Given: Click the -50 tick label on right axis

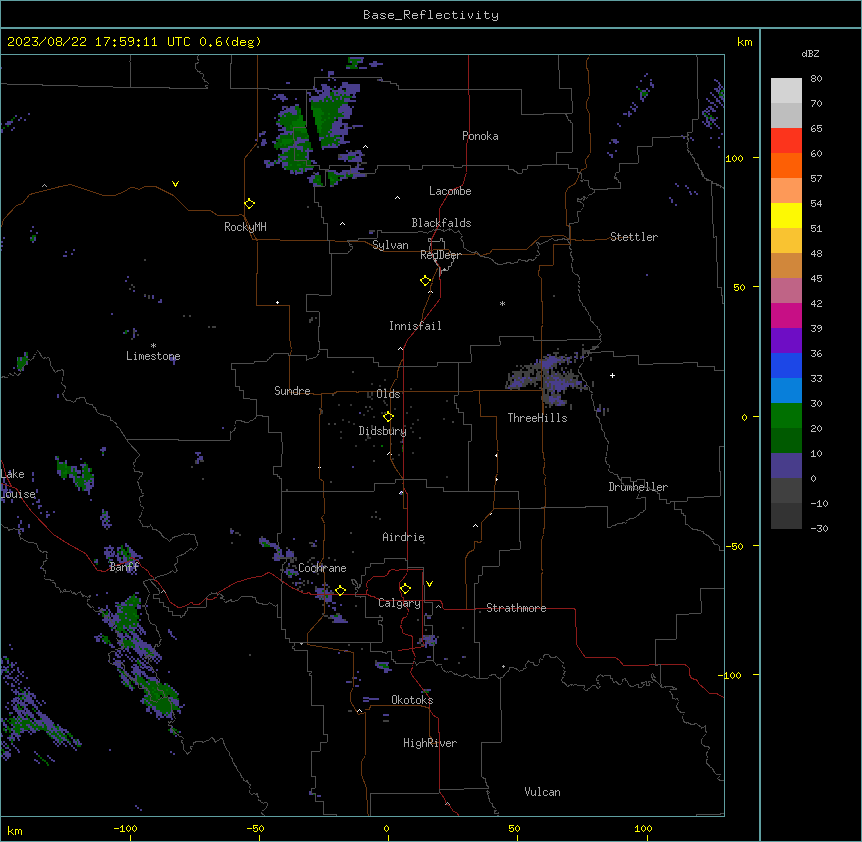Looking at the screenshot, I should pyautogui.click(x=734, y=546).
